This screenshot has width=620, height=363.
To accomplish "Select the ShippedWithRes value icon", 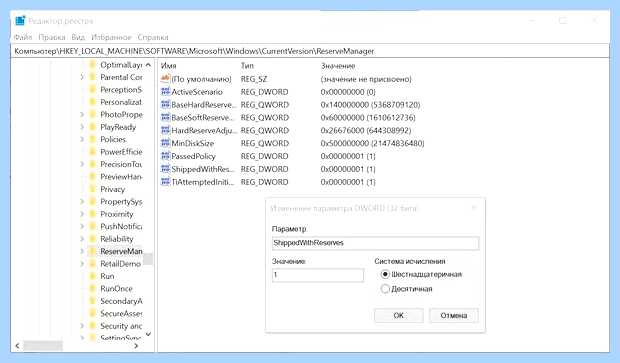I will coord(165,169).
